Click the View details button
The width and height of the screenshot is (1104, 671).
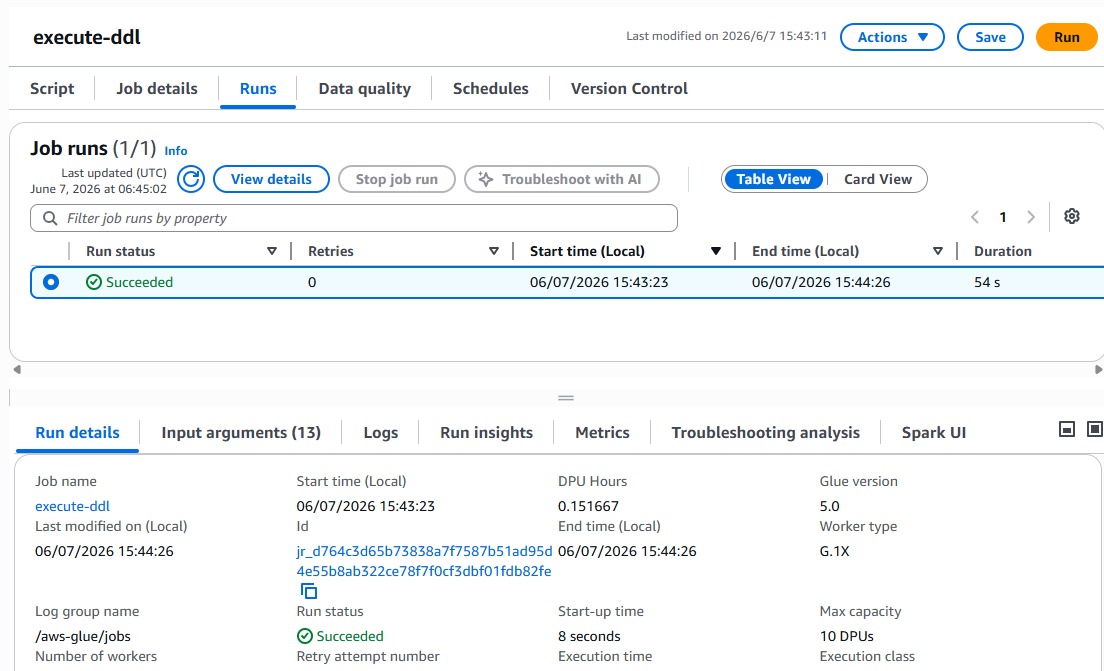coord(271,179)
